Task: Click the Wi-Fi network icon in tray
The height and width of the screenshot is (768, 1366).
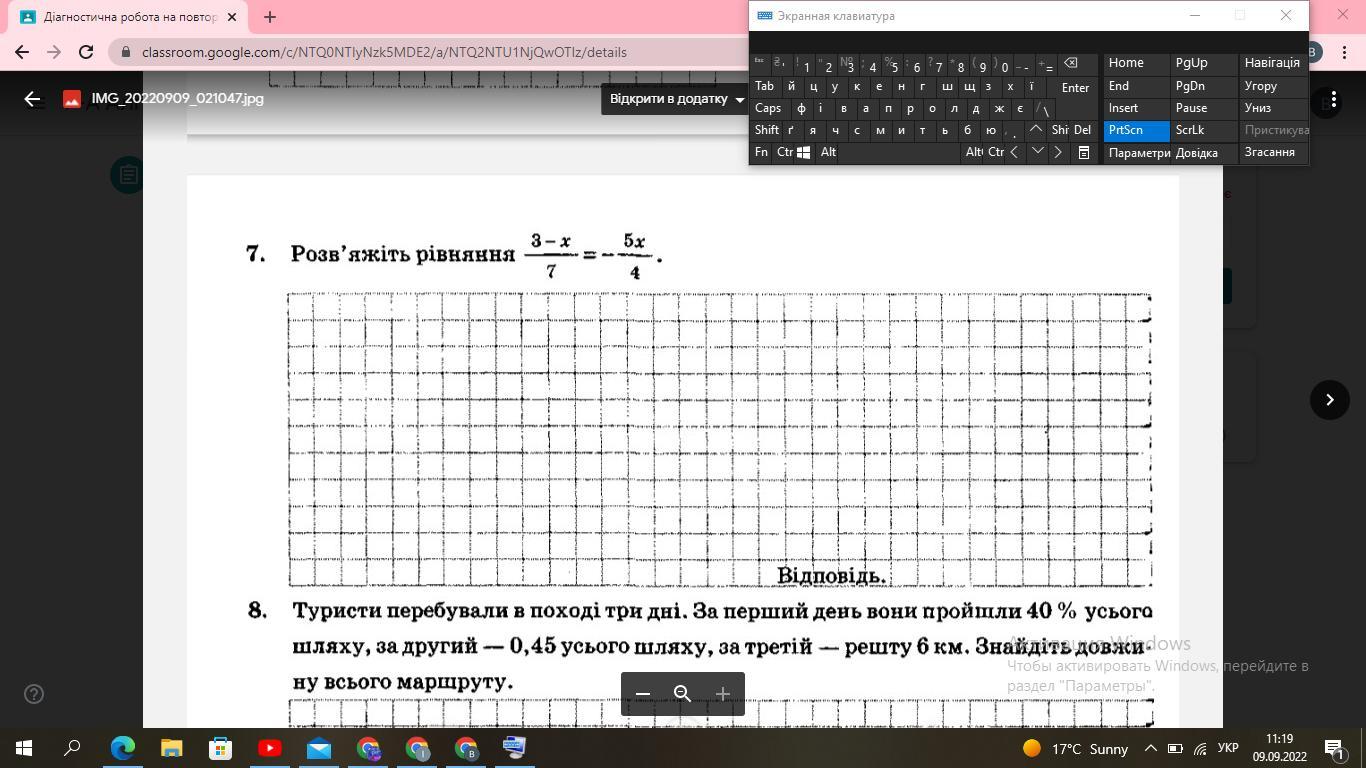Action: point(1200,748)
